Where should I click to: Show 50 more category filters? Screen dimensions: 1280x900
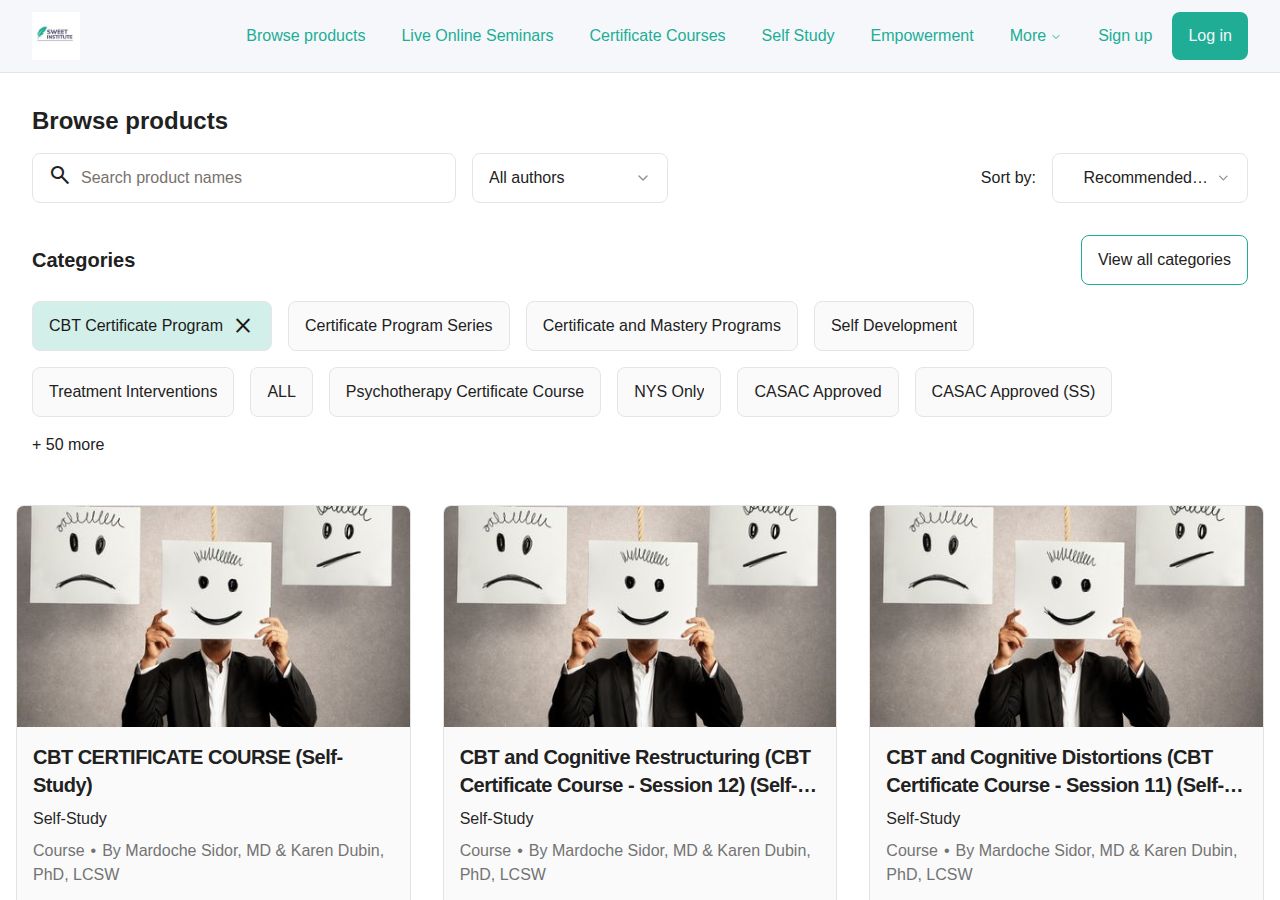coord(68,444)
